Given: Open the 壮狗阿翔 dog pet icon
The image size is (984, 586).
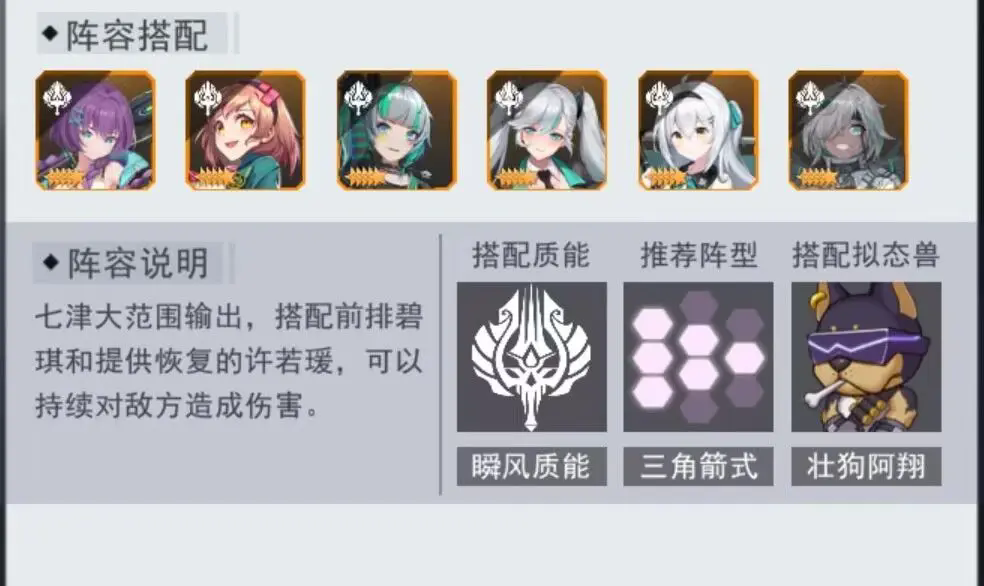Looking at the screenshot, I should tap(866, 357).
